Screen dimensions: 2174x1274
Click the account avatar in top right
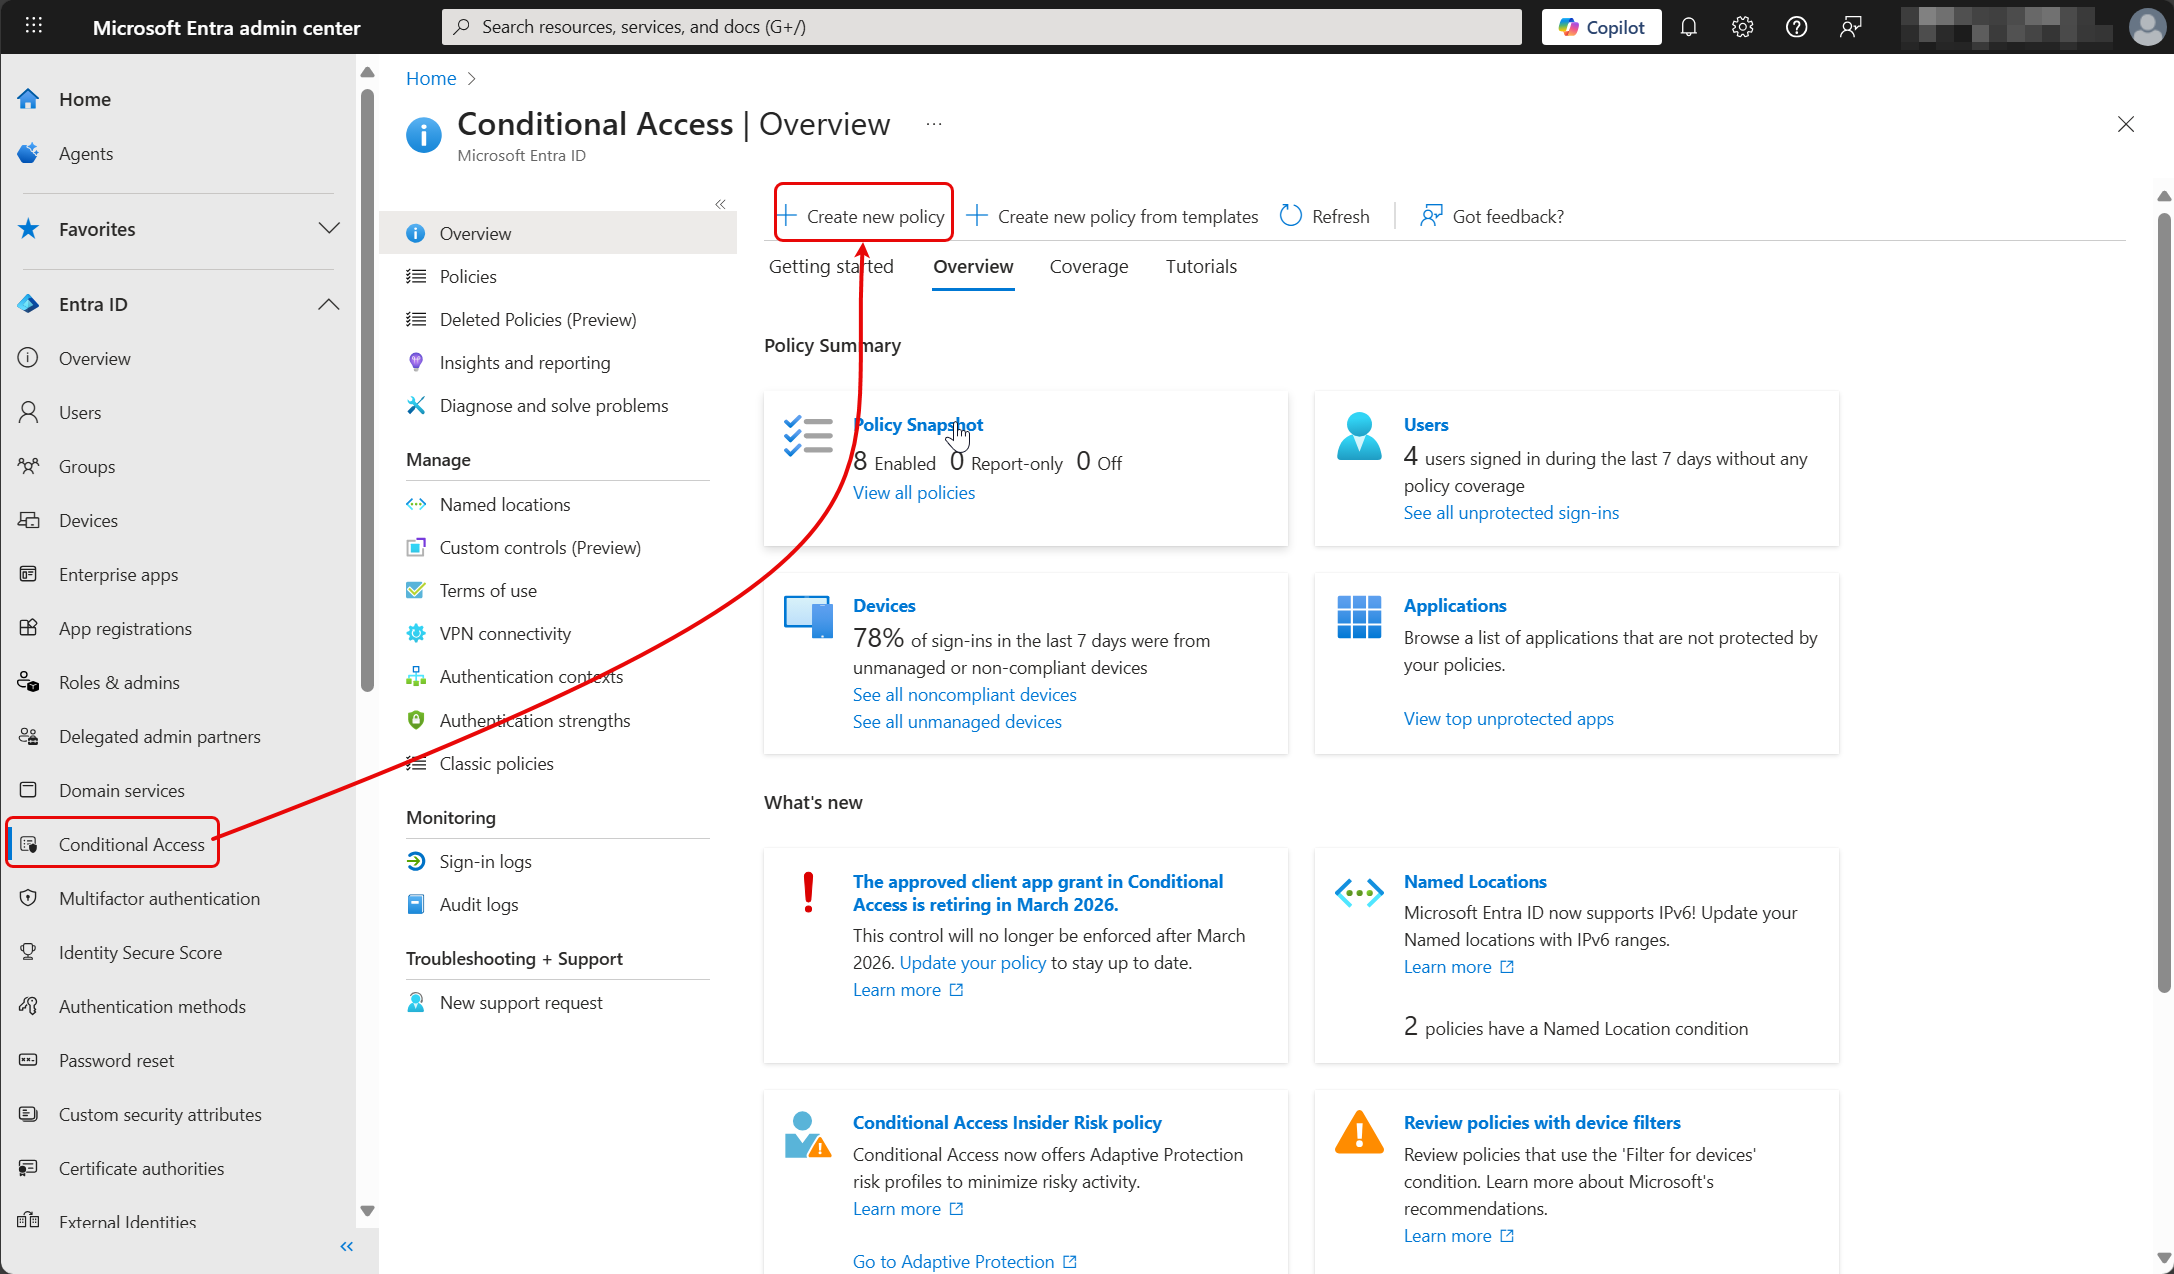(x=2146, y=27)
